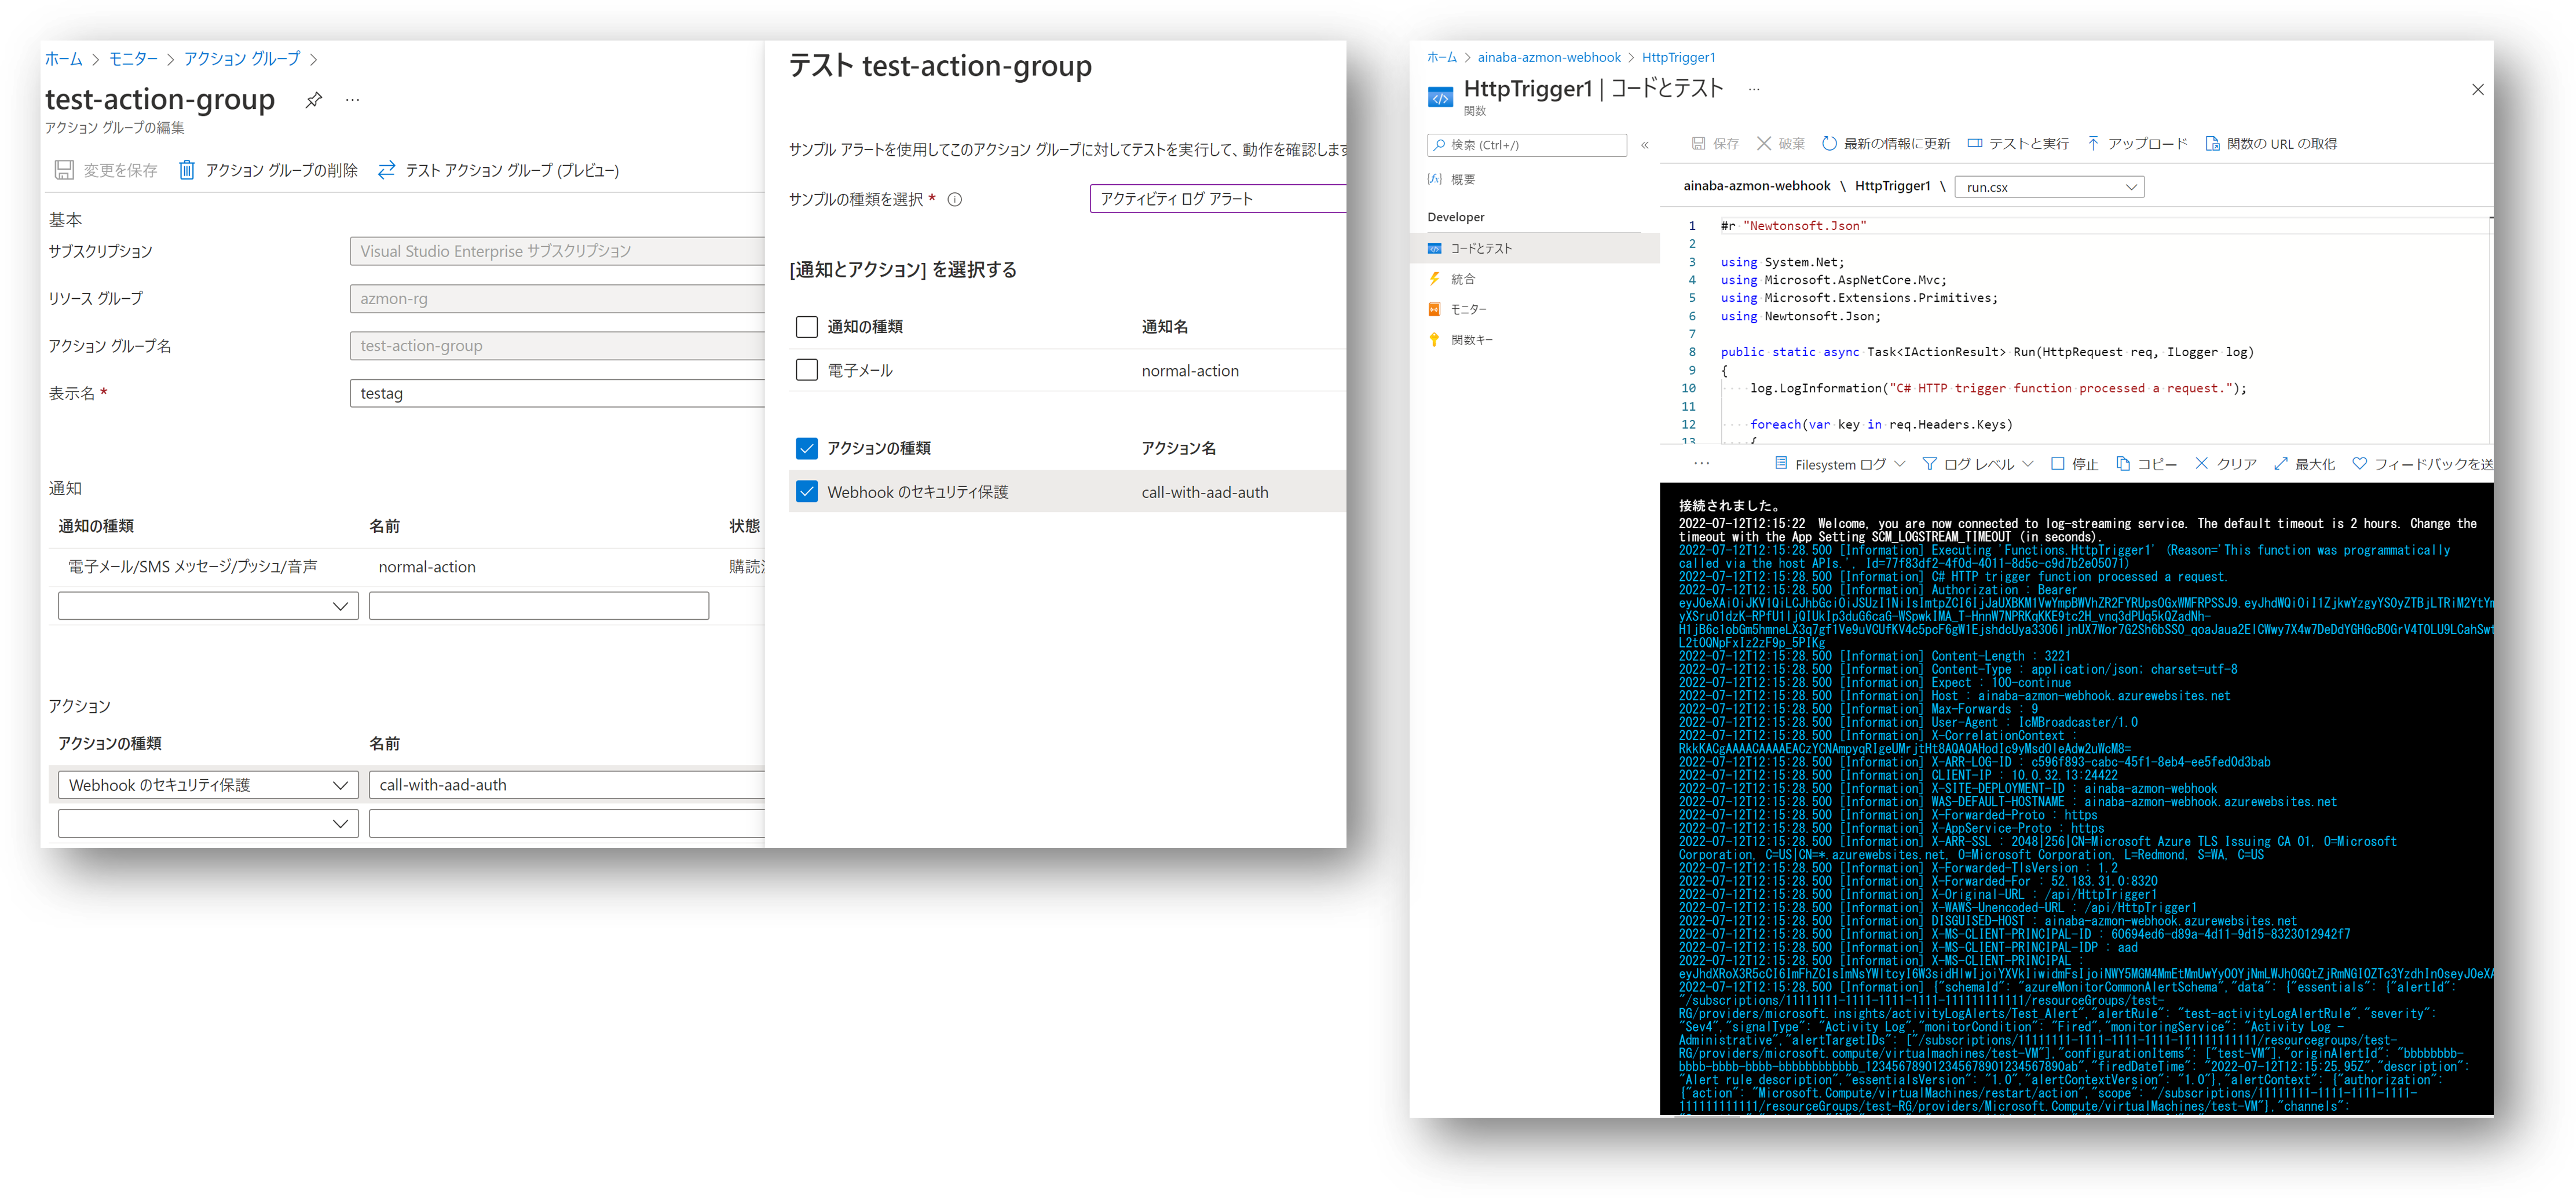Viewport: 2576px width, 1200px height.
Task: Navigate to the アクション グループ breadcrumb
Action: (242, 59)
